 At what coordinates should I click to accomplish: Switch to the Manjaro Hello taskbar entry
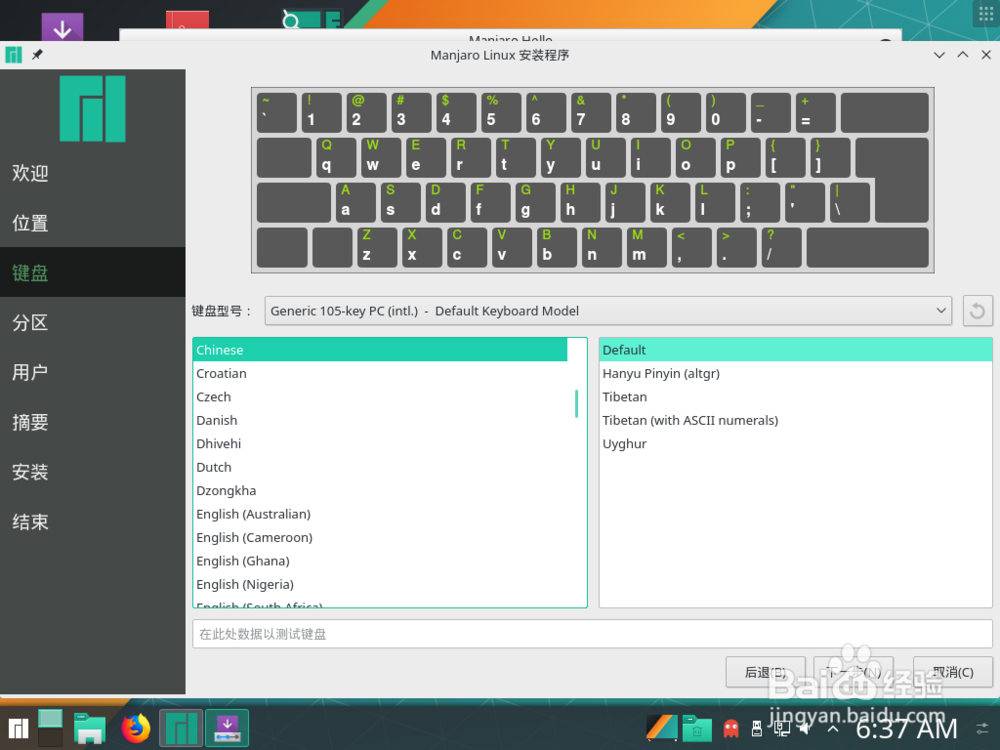[181, 728]
